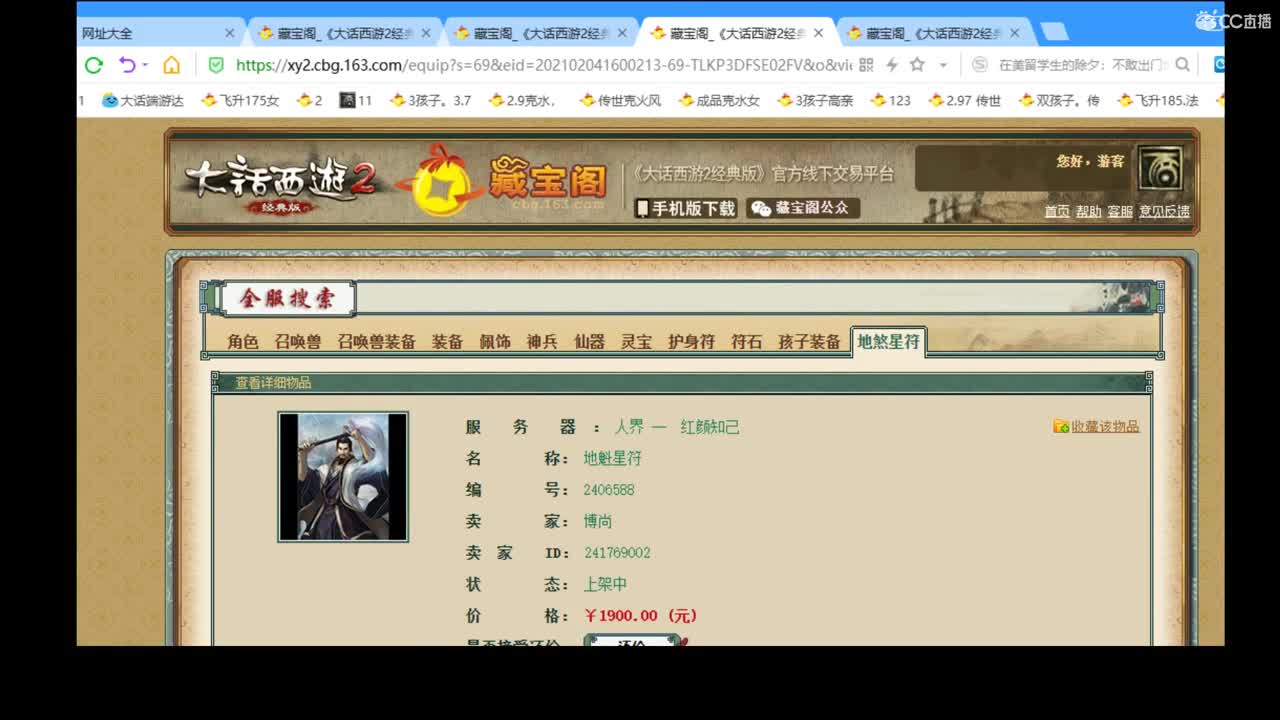Click the price ¥1900.00 (元)
Image resolution: width=1280 pixels, height=720 pixels.
(641, 616)
